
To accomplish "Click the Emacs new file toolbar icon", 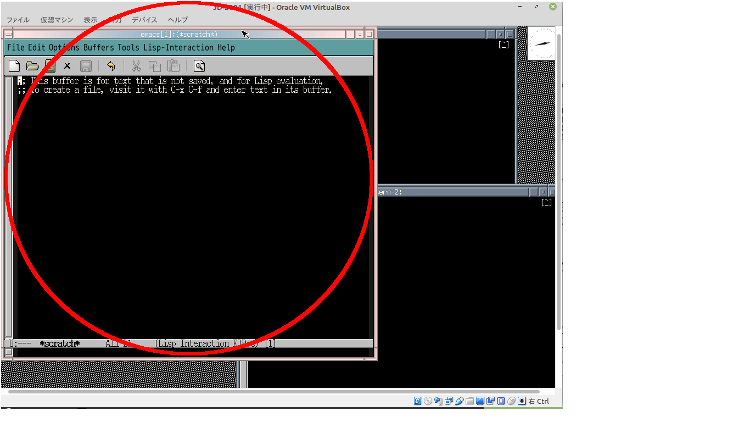I will point(14,66).
